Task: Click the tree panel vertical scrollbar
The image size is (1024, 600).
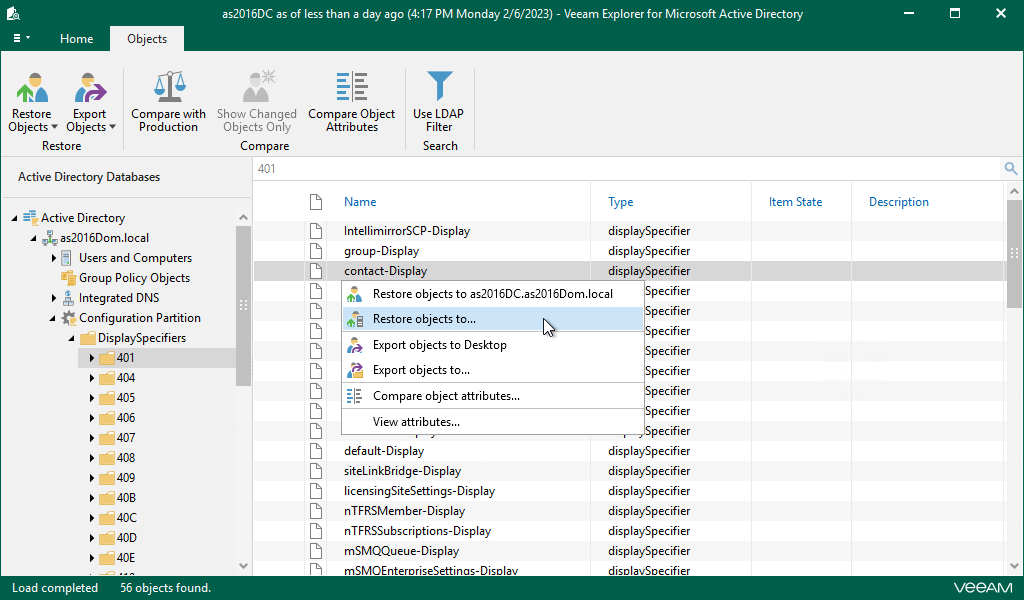Action: (243, 300)
